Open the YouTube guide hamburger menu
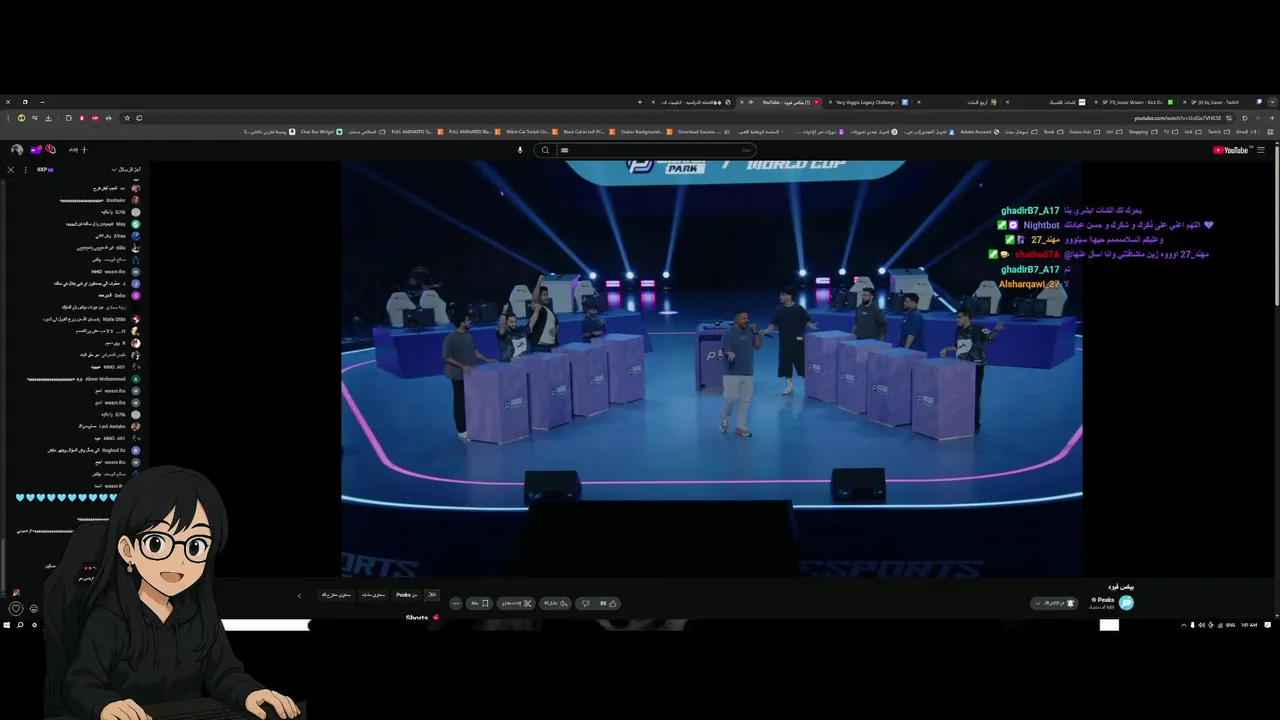Image resolution: width=1280 pixels, height=720 pixels. (1261, 150)
